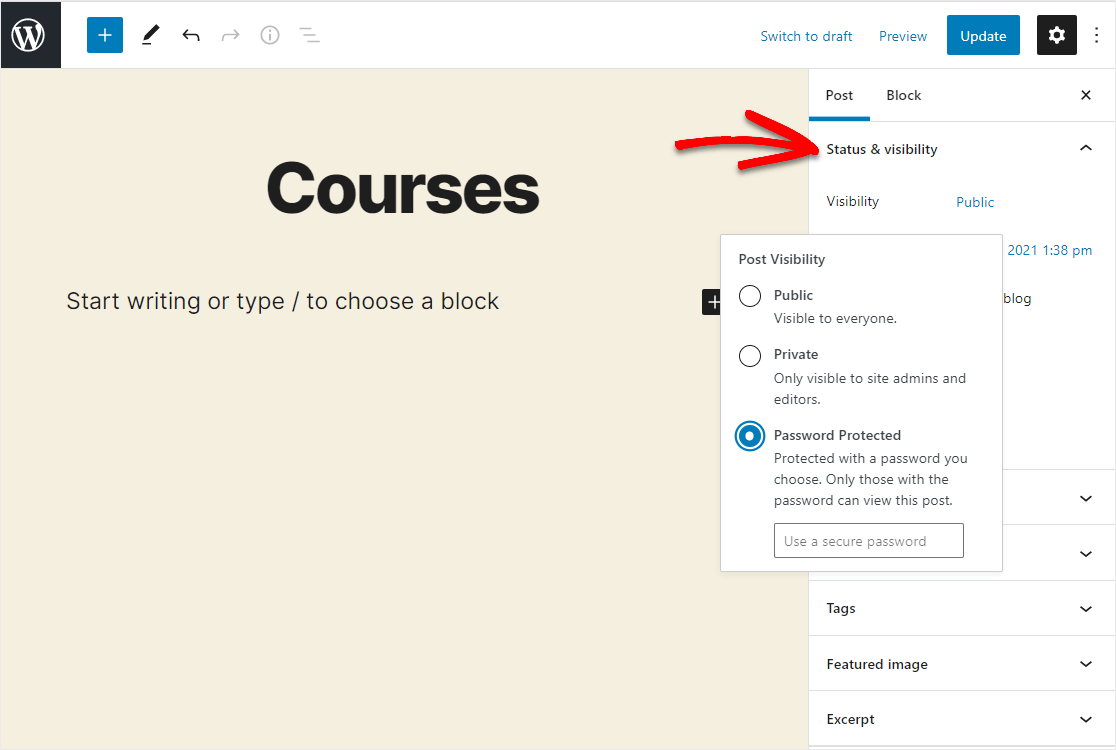The height and width of the screenshot is (750, 1116).
Task: Click the Start writing paragraph placeholder
Action: (x=283, y=301)
